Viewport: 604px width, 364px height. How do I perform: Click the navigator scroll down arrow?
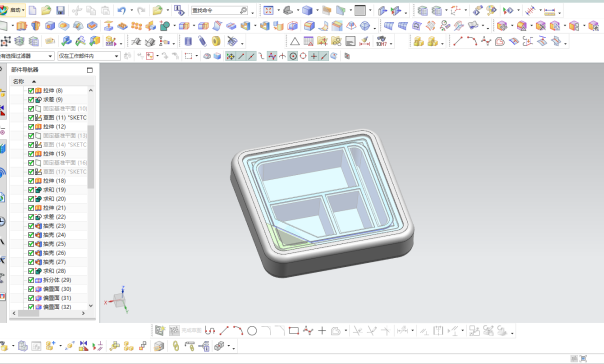pyautogui.click(x=91, y=306)
